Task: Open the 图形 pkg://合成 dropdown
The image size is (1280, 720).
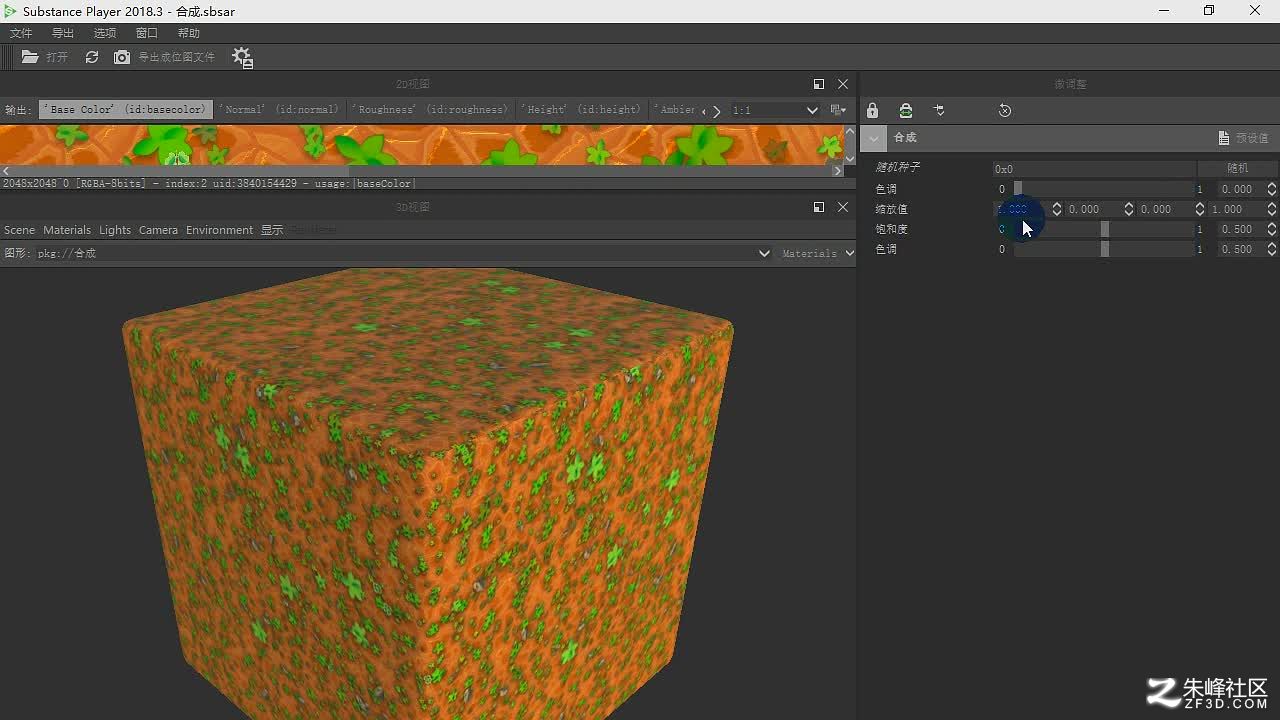Action: pyautogui.click(x=403, y=253)
